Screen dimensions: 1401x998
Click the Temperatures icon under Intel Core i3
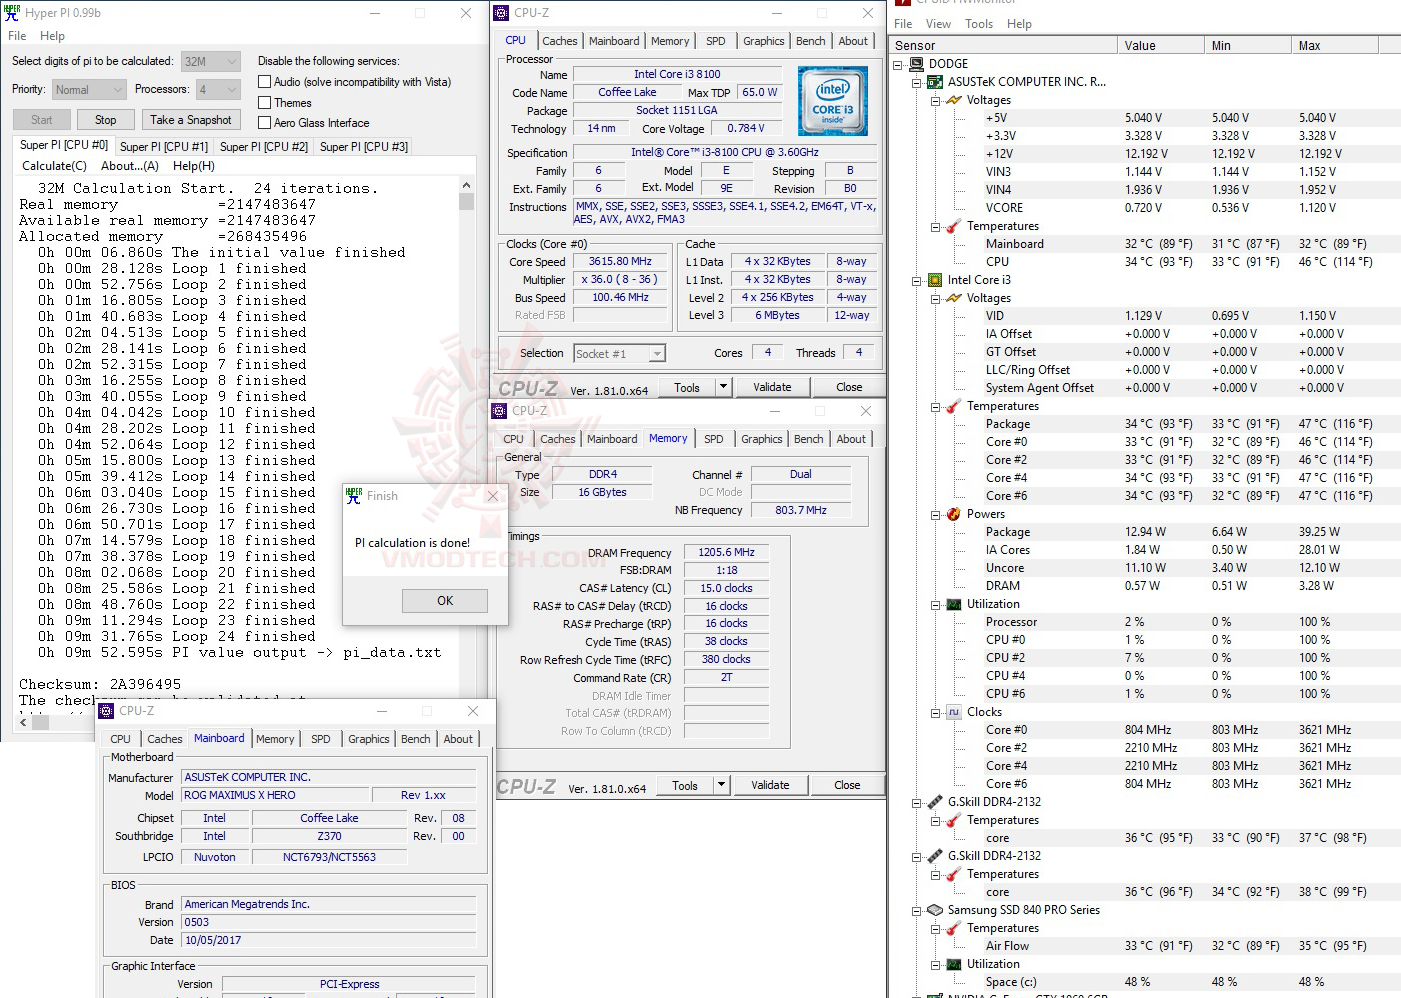[x=954, y=406]
